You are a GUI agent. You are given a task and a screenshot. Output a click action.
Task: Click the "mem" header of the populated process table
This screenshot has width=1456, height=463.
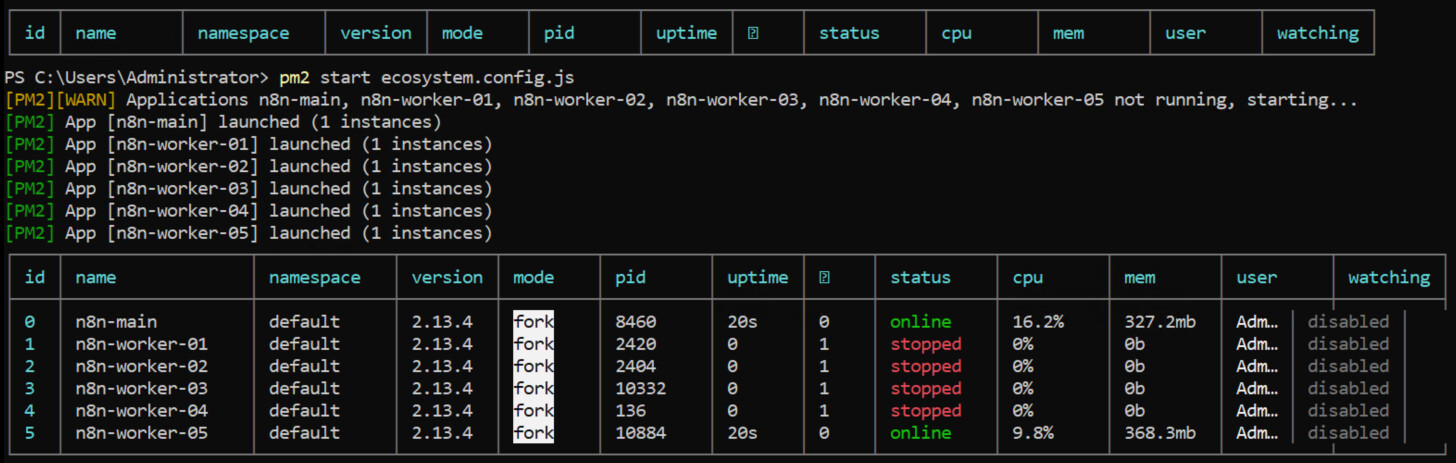1139,278
